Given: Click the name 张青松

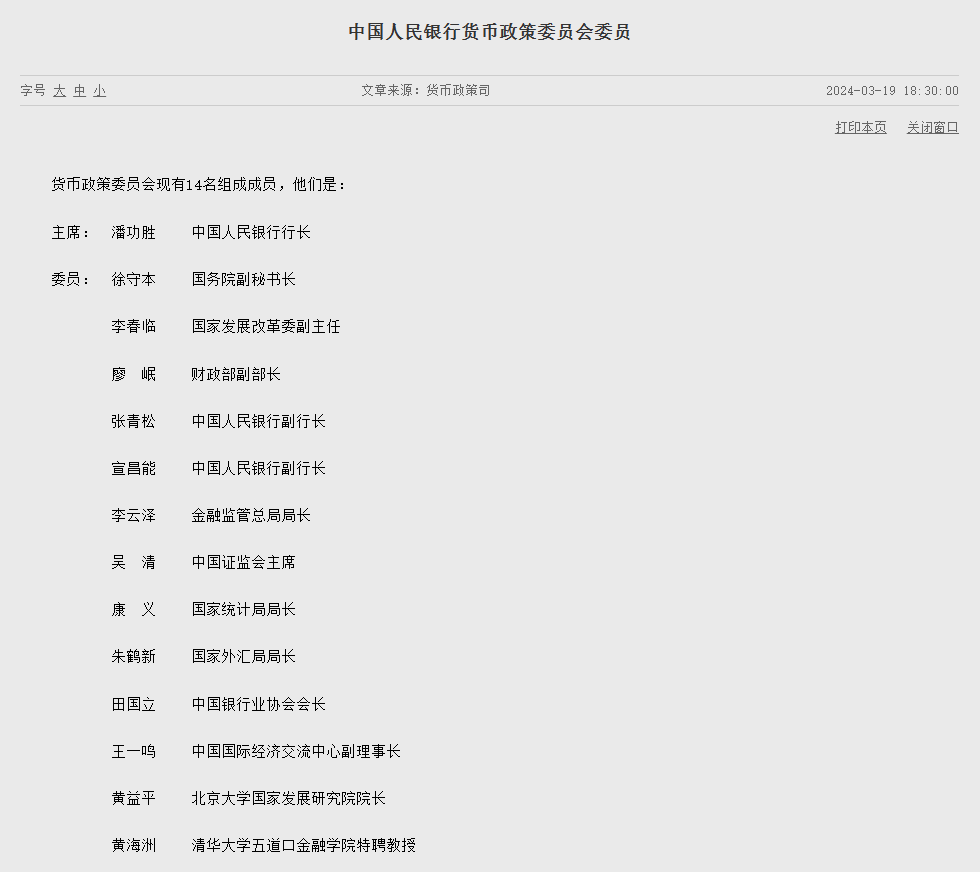Looking at the screenshot, I should tap(133, 421).
